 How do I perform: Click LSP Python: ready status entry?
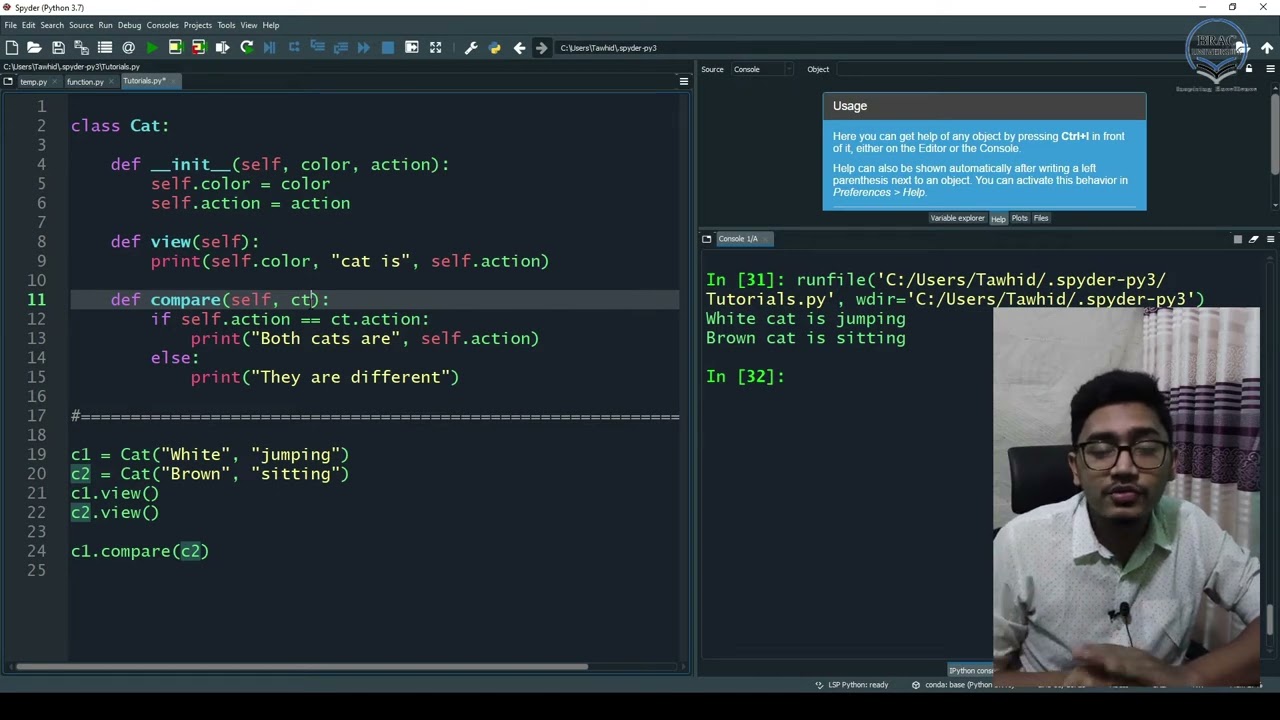click(x=851, y=685)
